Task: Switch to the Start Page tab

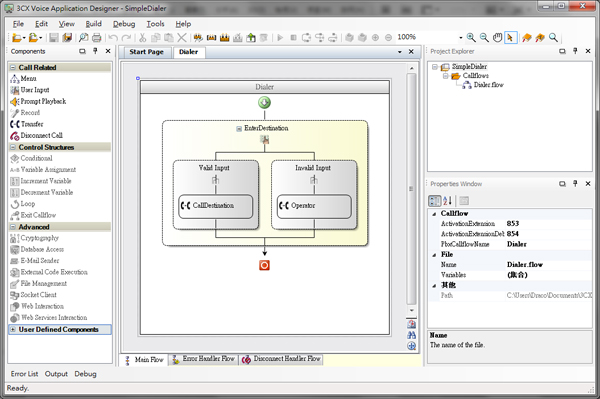Action: click(x=146, y=52)
